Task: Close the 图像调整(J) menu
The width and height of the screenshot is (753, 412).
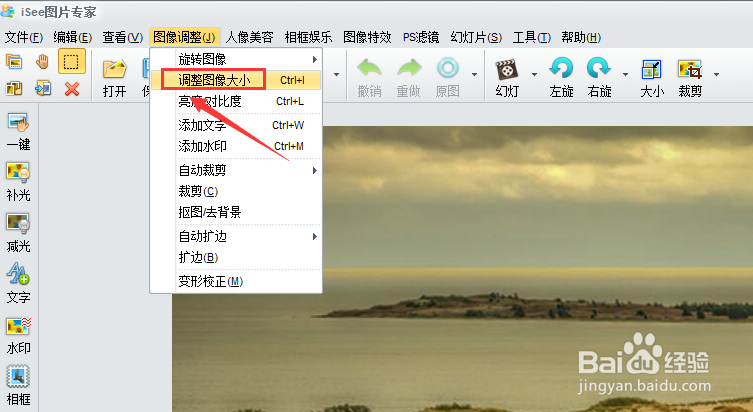Action: click(184, 37)
